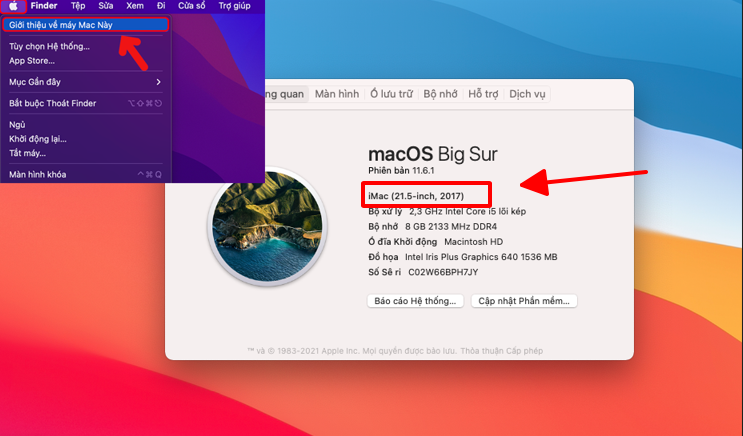
Task: Open "Tùy chọn Hệ thống..." from Apple menu
Action: 49,46
